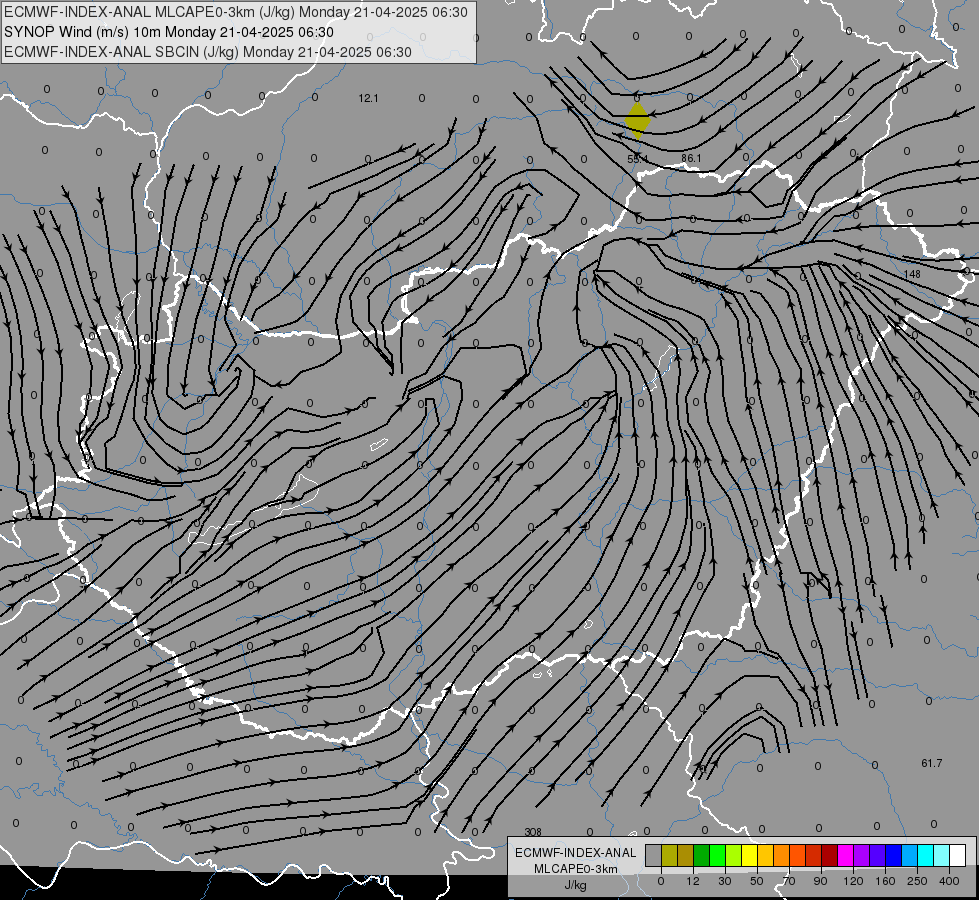The image size is (979, 900).
Task: Click the legend scale label 400
Action: pyautogui.click(x=949, y=881)
